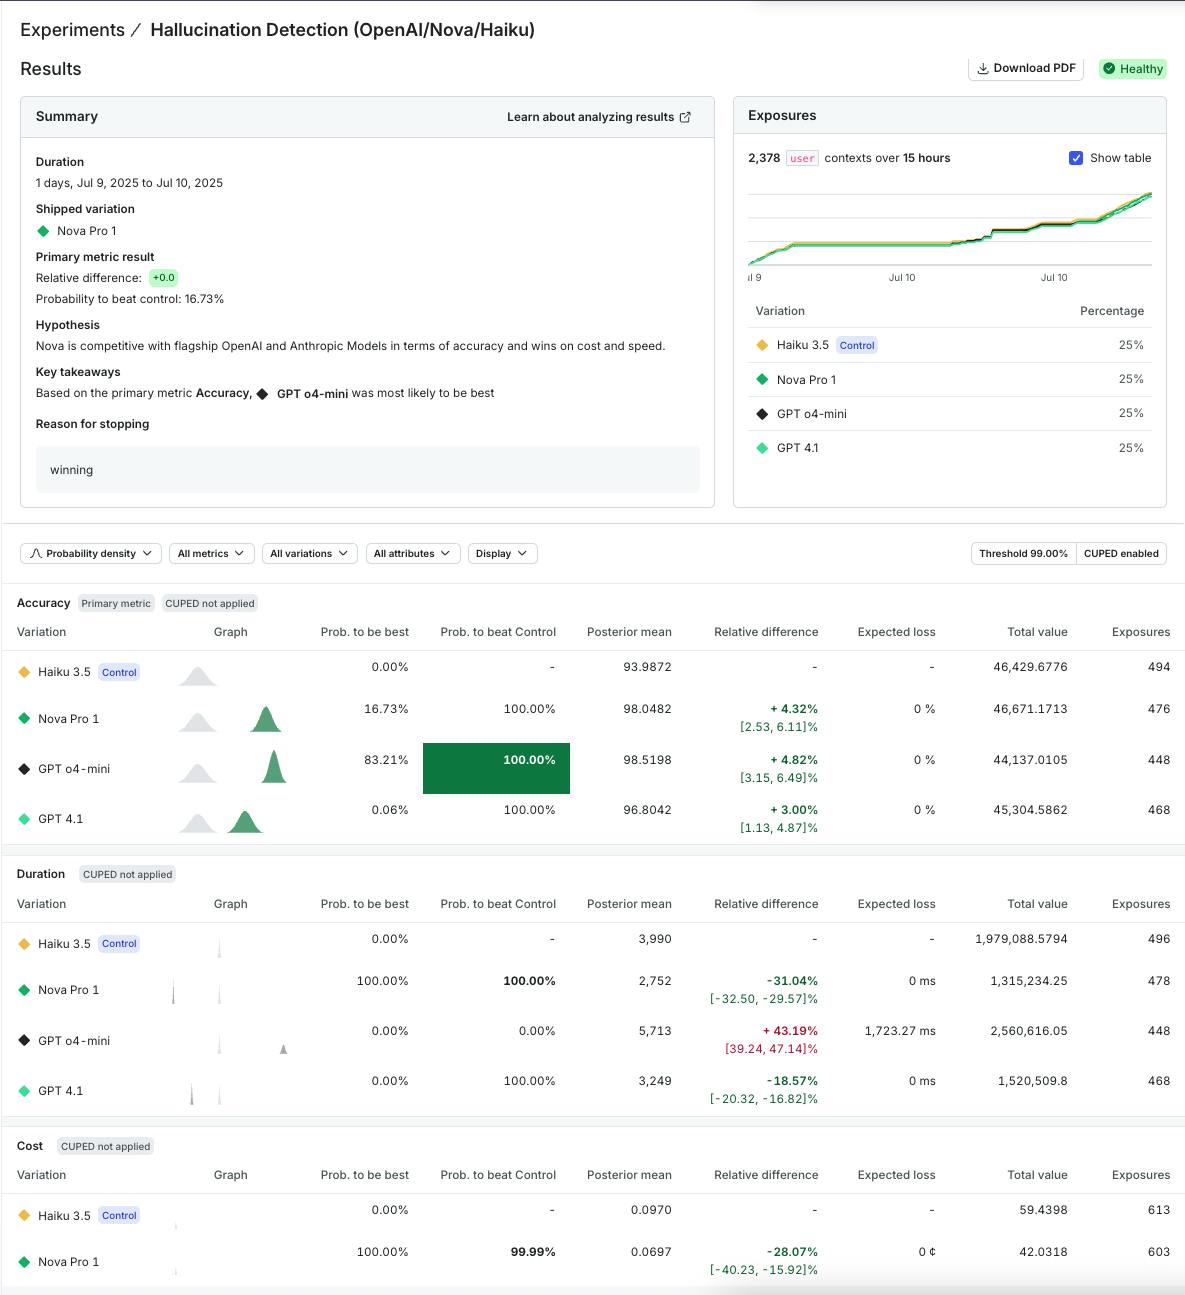Click the + 4.32% relative difference value
This screenshot has height=1295, width=1185.
[794, 709]
